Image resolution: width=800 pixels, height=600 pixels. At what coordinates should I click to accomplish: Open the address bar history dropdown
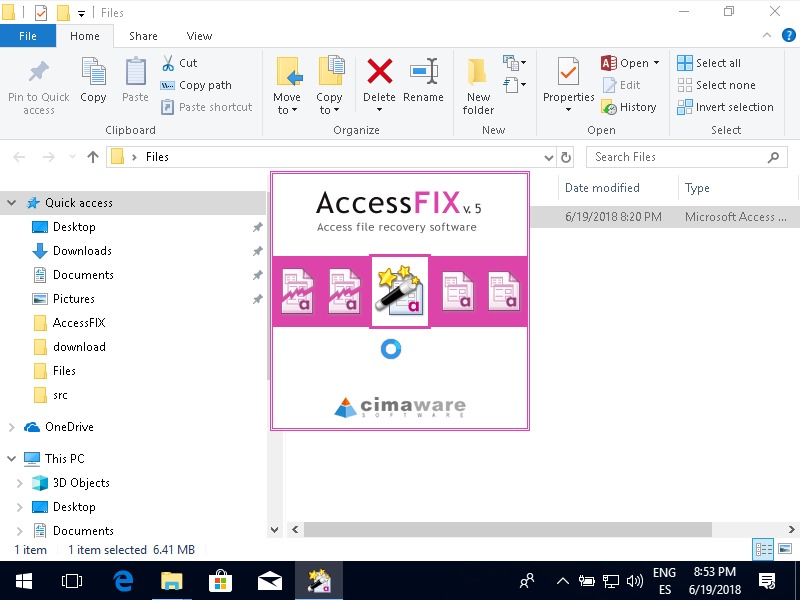tap(548, 157)
